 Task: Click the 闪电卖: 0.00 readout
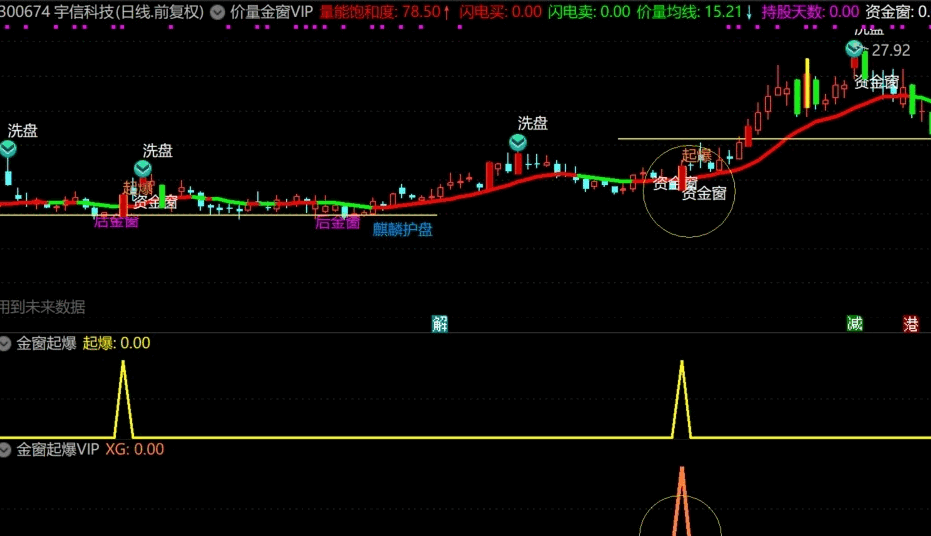coord(588,12)
